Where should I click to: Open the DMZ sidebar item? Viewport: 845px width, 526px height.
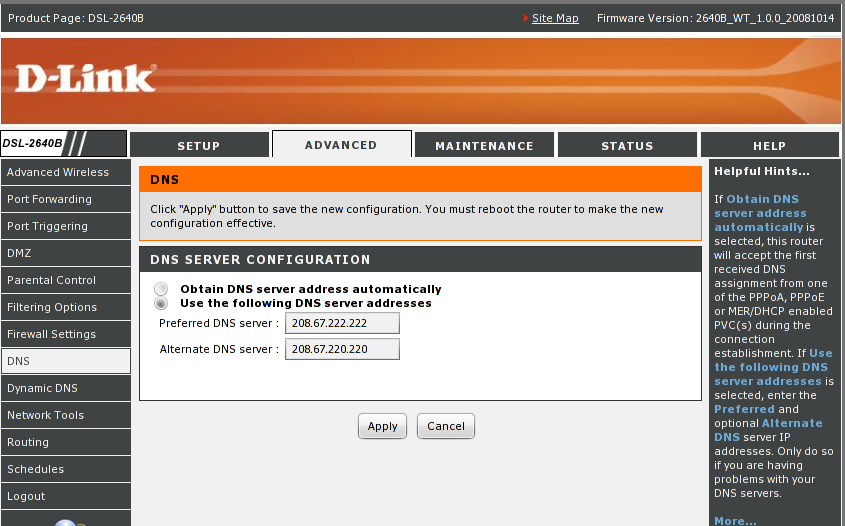pos(66,253)
